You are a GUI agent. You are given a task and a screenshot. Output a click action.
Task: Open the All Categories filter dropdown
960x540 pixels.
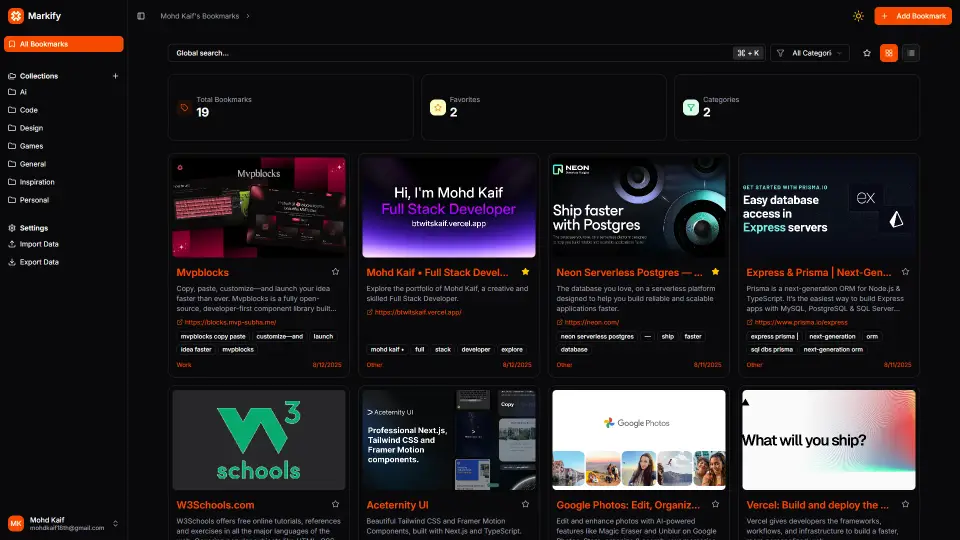pyautogui.click(x=810, y=53)
